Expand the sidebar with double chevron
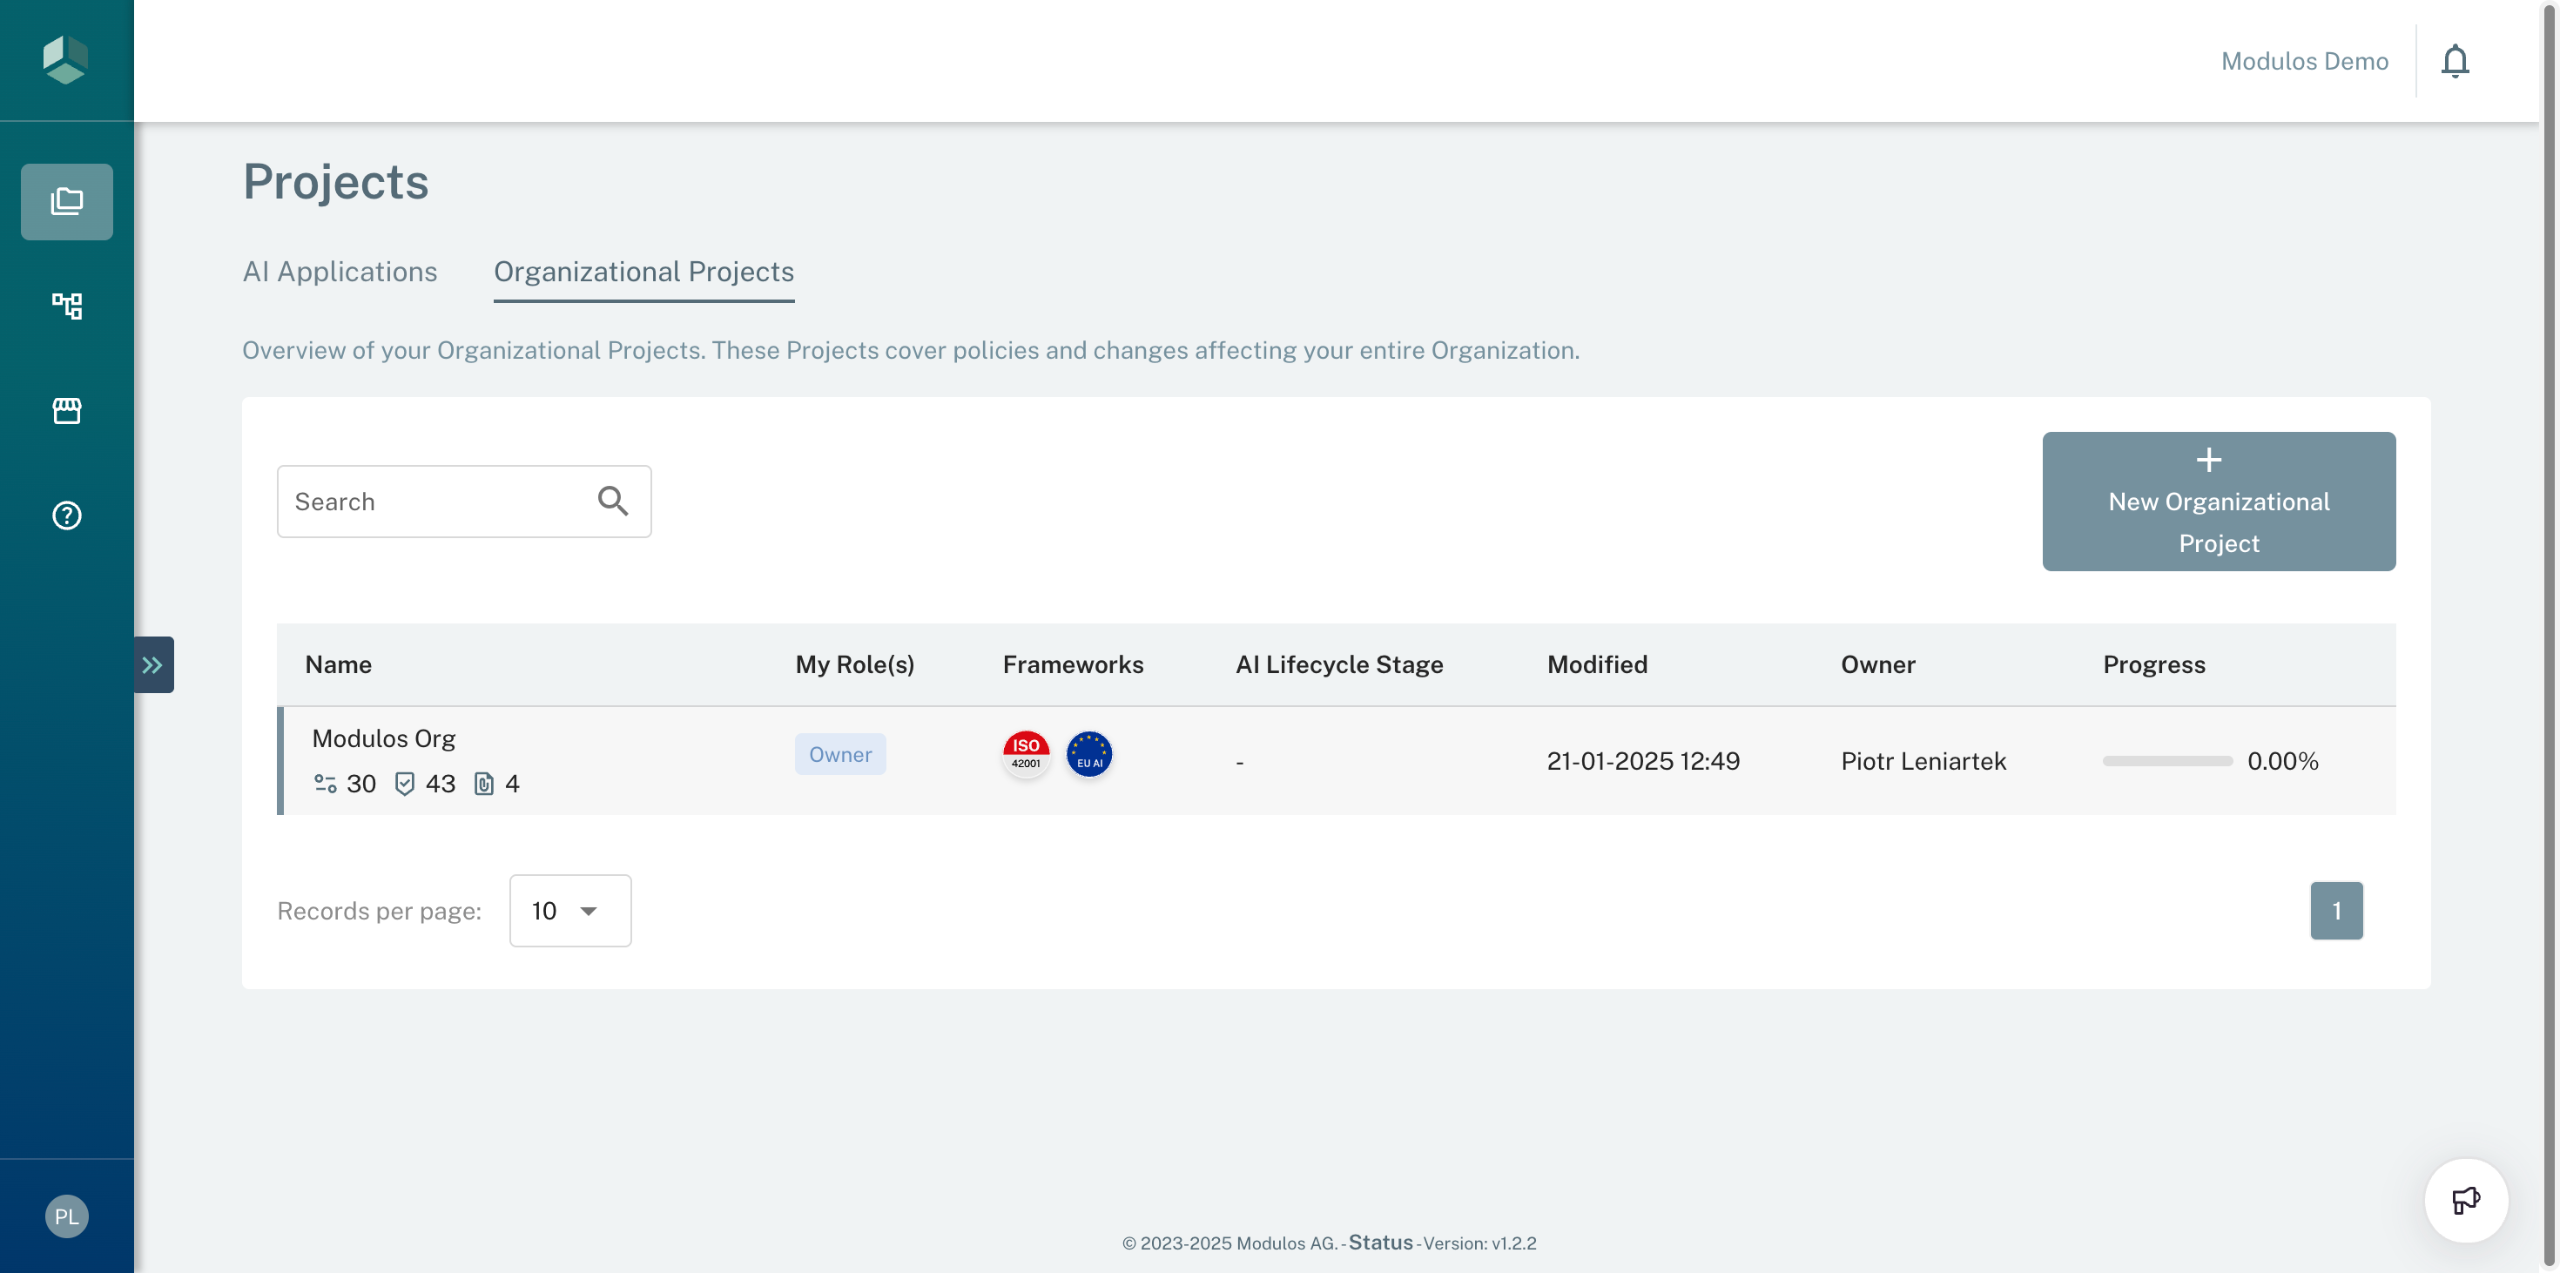Viewport: 2560px width, 1273px height. 153,665
